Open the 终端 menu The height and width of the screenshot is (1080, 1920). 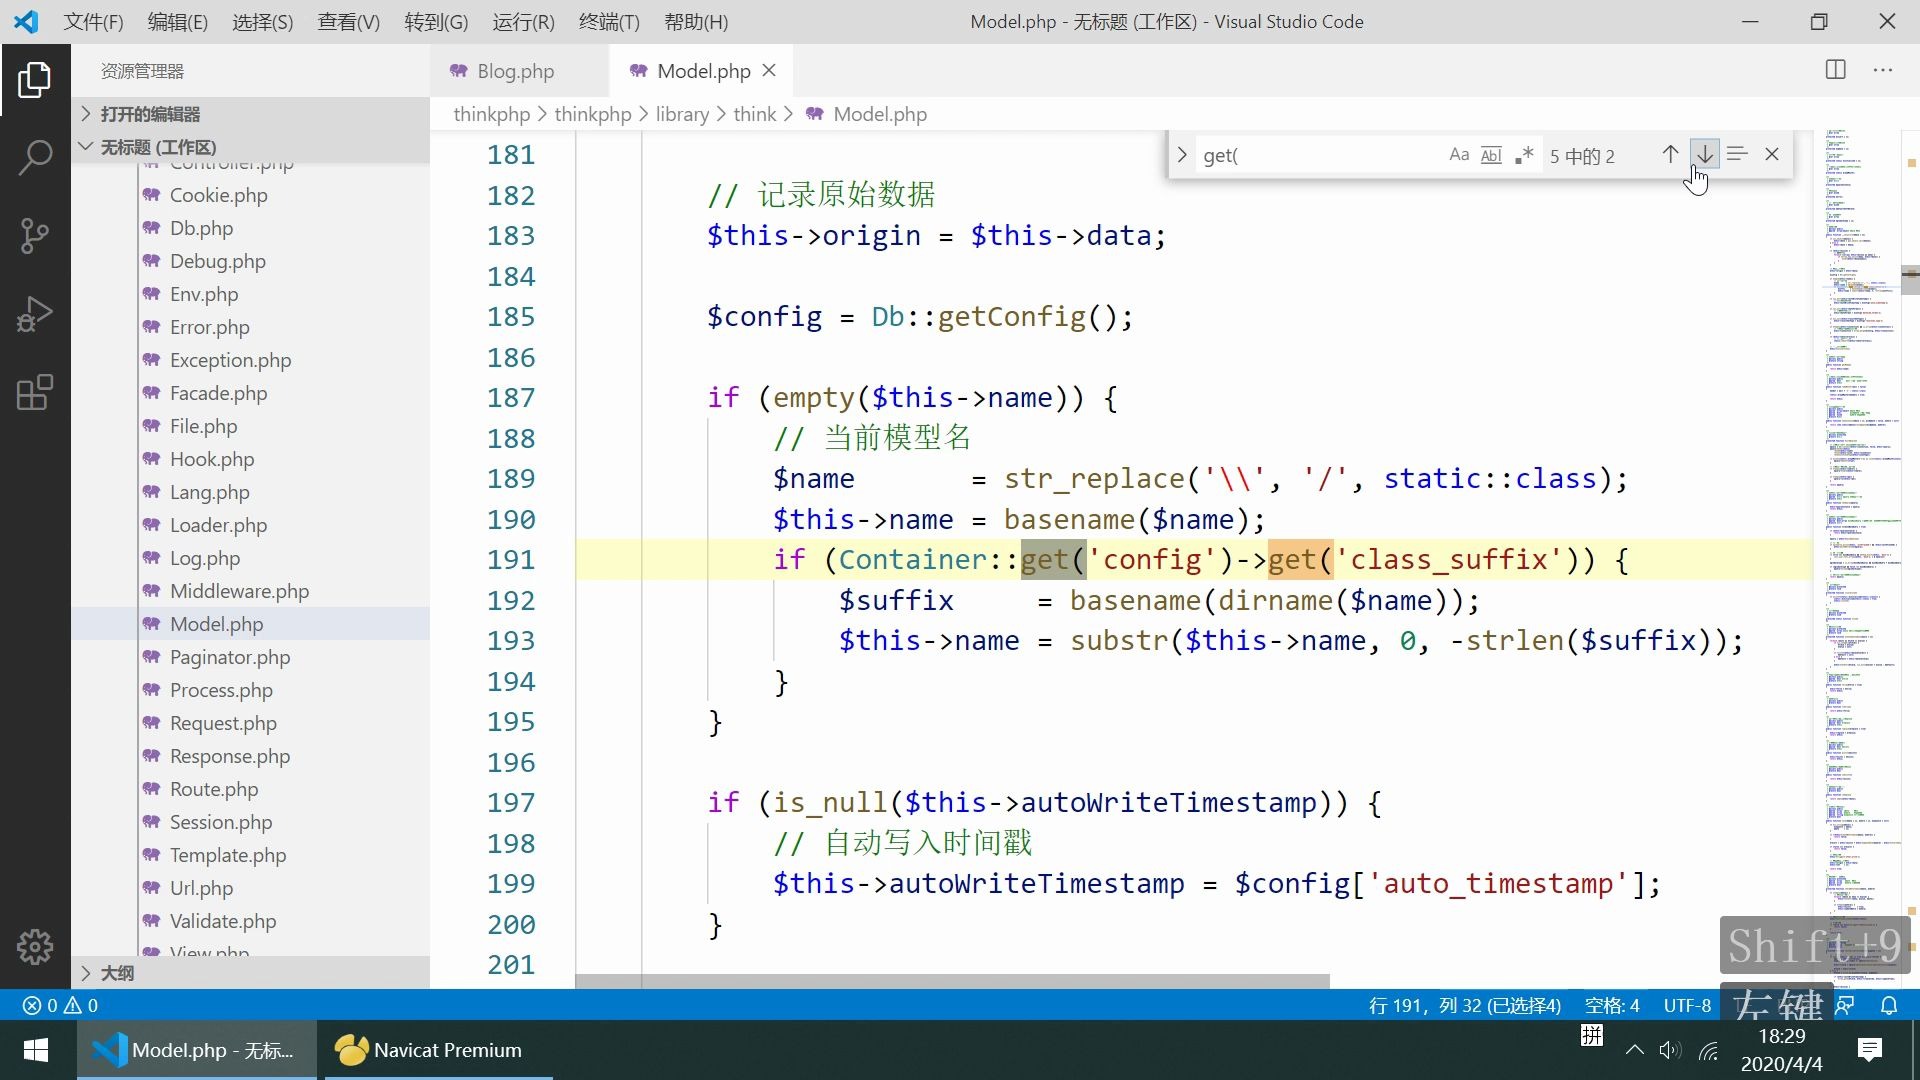pyautogui.click(x=609, y=21)
